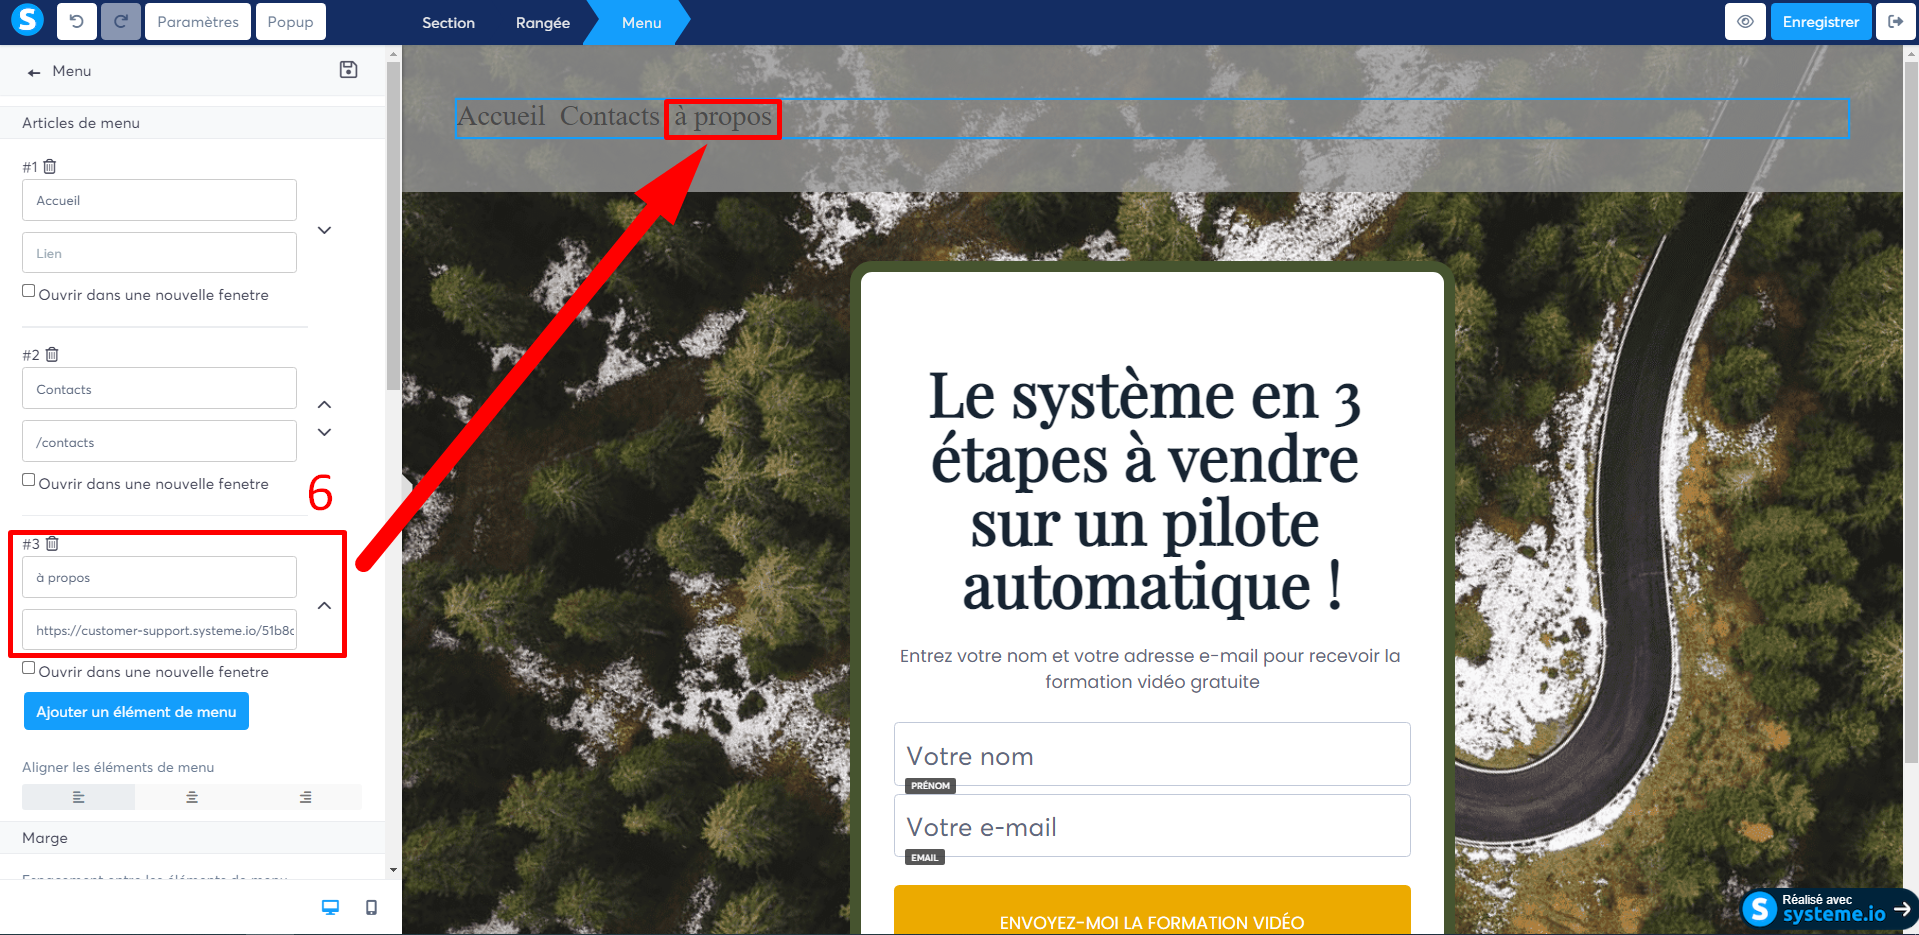Viewport: 1919px width, 935px height.
Task: Open the Réalisé avec systeme.io badge
Action: [x=1829, y=908]
